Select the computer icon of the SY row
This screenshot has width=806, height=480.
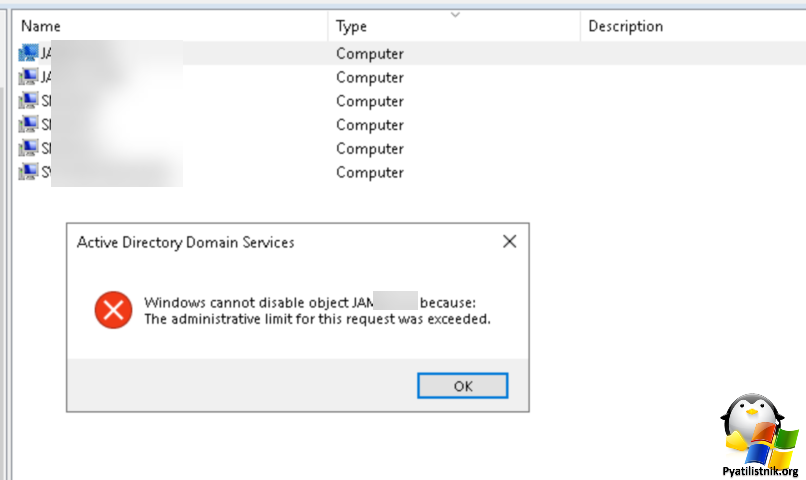[28, 172]
